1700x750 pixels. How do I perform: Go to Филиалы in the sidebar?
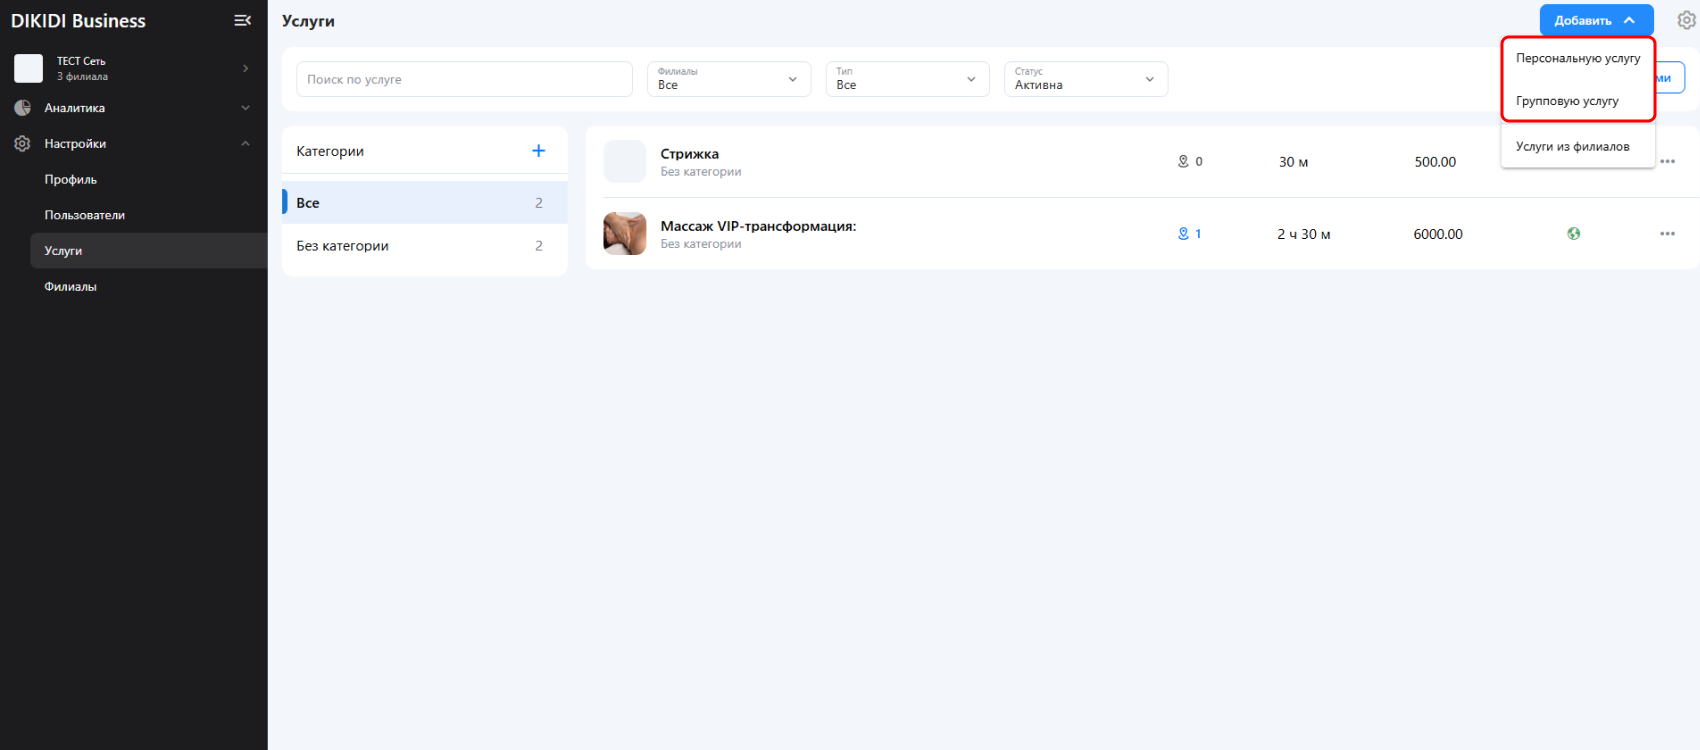tap(71, 287)
